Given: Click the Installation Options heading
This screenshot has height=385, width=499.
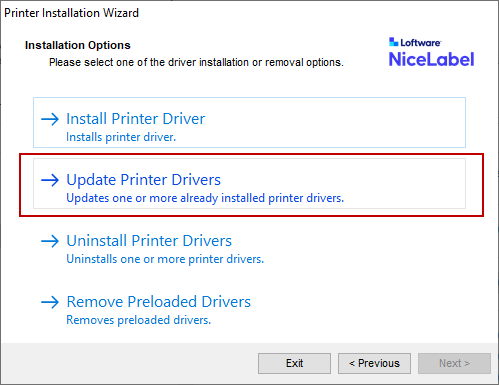Looking at the screenshot, I should (78, 45).
